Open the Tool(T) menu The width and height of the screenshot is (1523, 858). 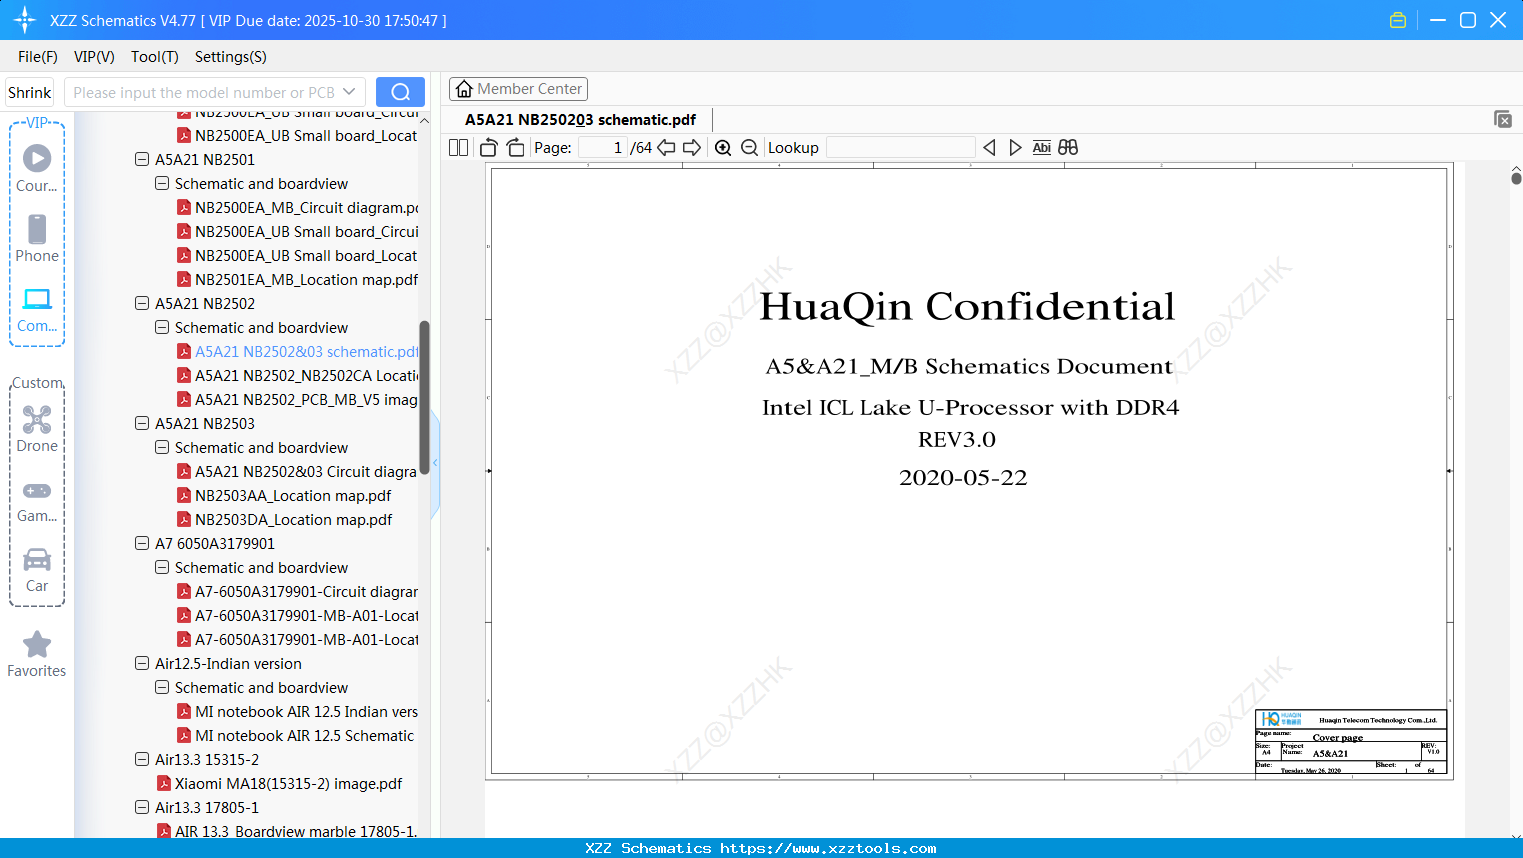[155, 57]
